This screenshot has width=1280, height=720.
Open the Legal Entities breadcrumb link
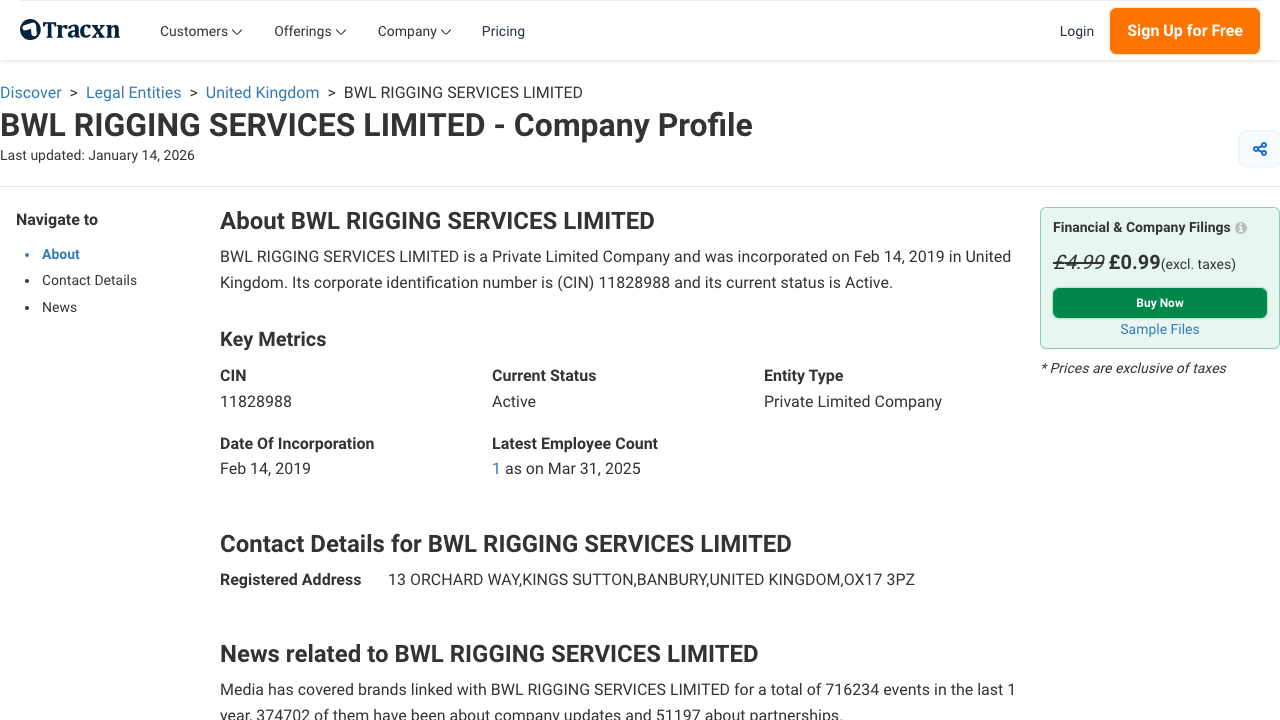pos(133,92)
